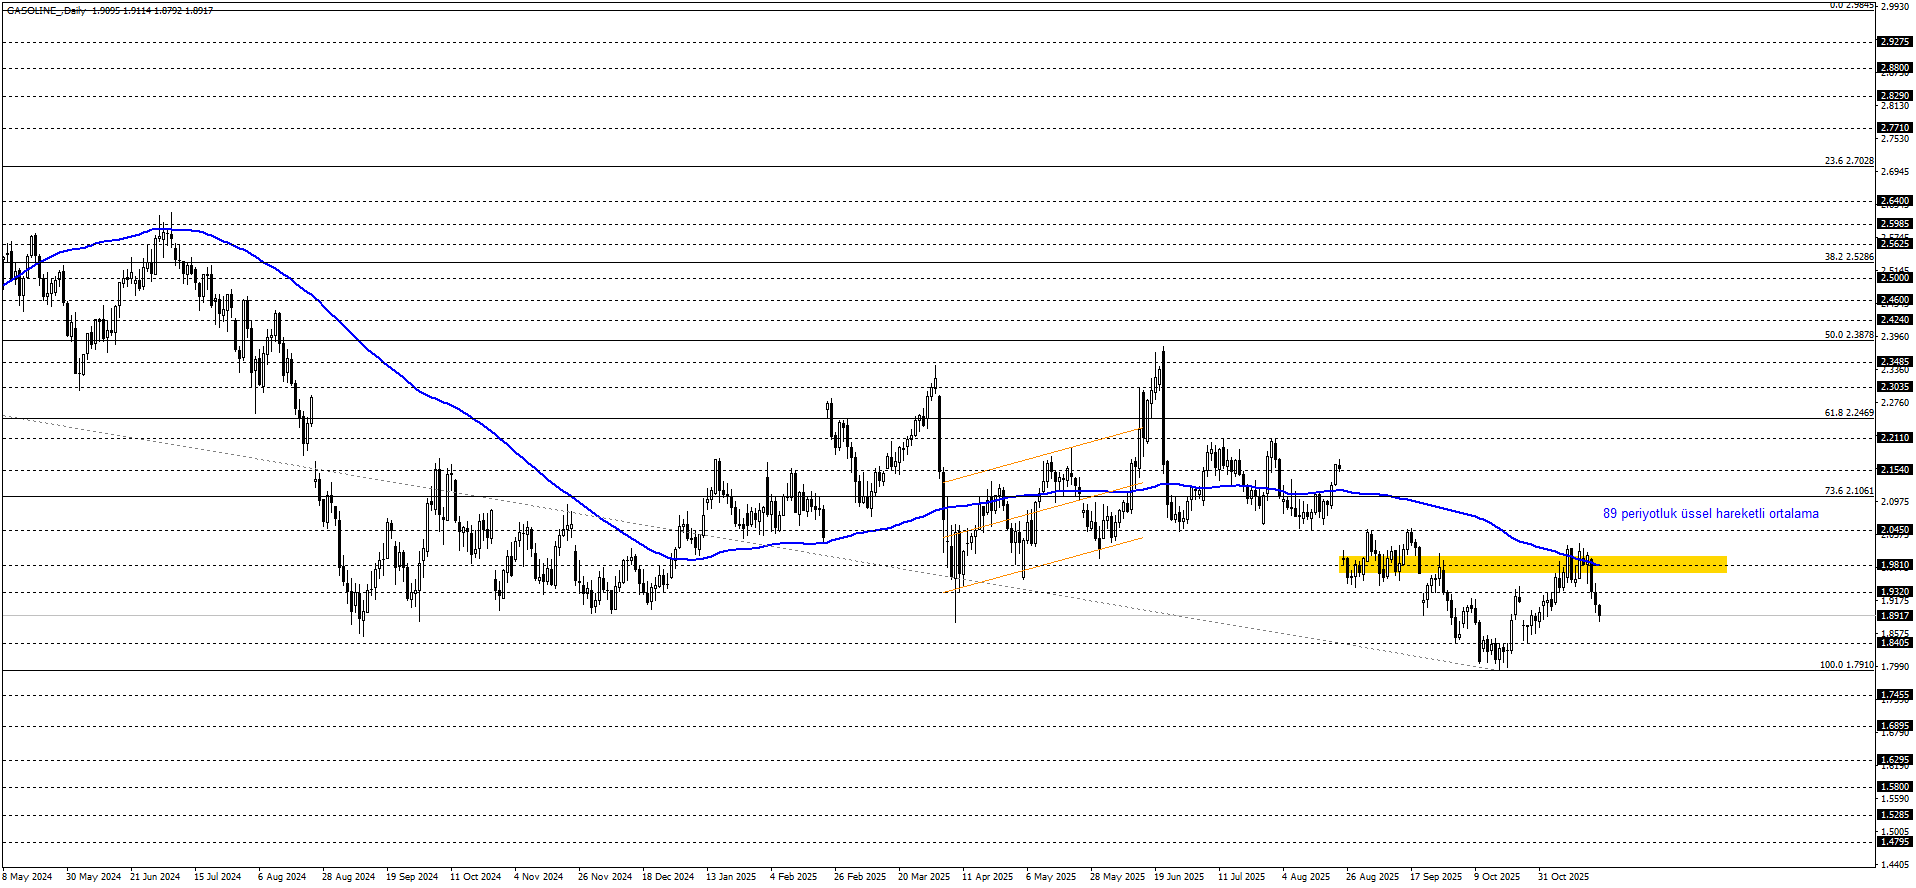Click the '6 Aug 2024' date label

point(282,877)
